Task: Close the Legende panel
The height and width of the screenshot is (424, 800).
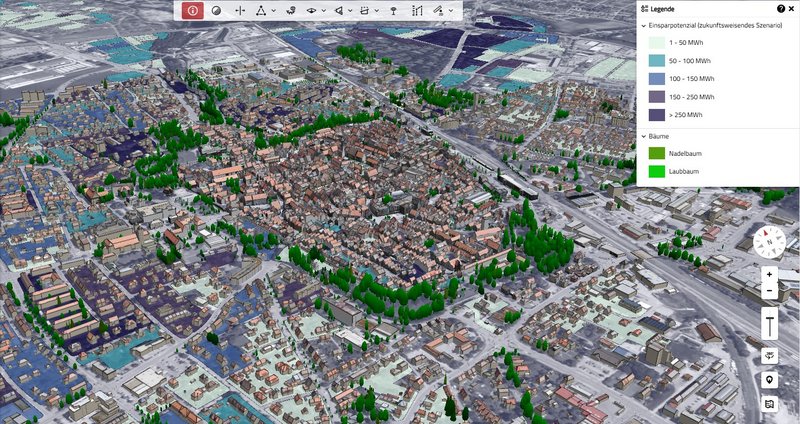Action: pos(792,8)
